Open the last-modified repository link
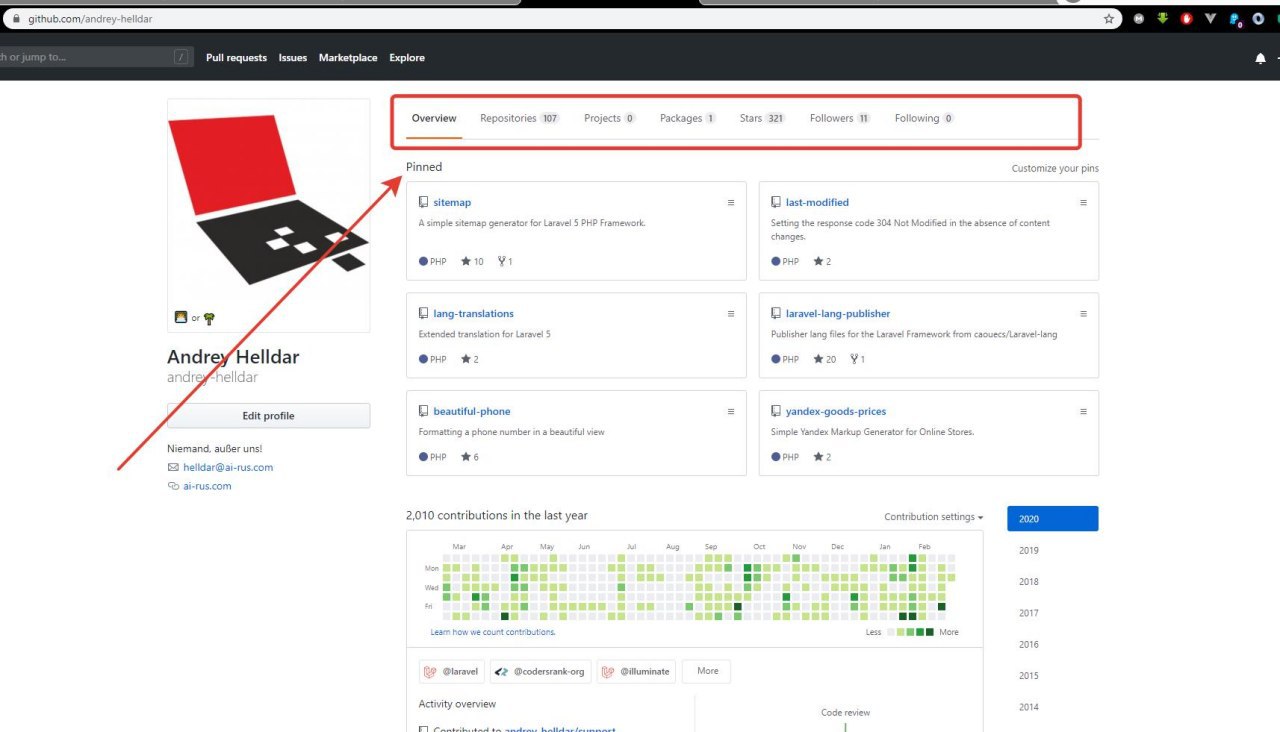This screenshot has height=732, width=1280. tap(817, 202)
